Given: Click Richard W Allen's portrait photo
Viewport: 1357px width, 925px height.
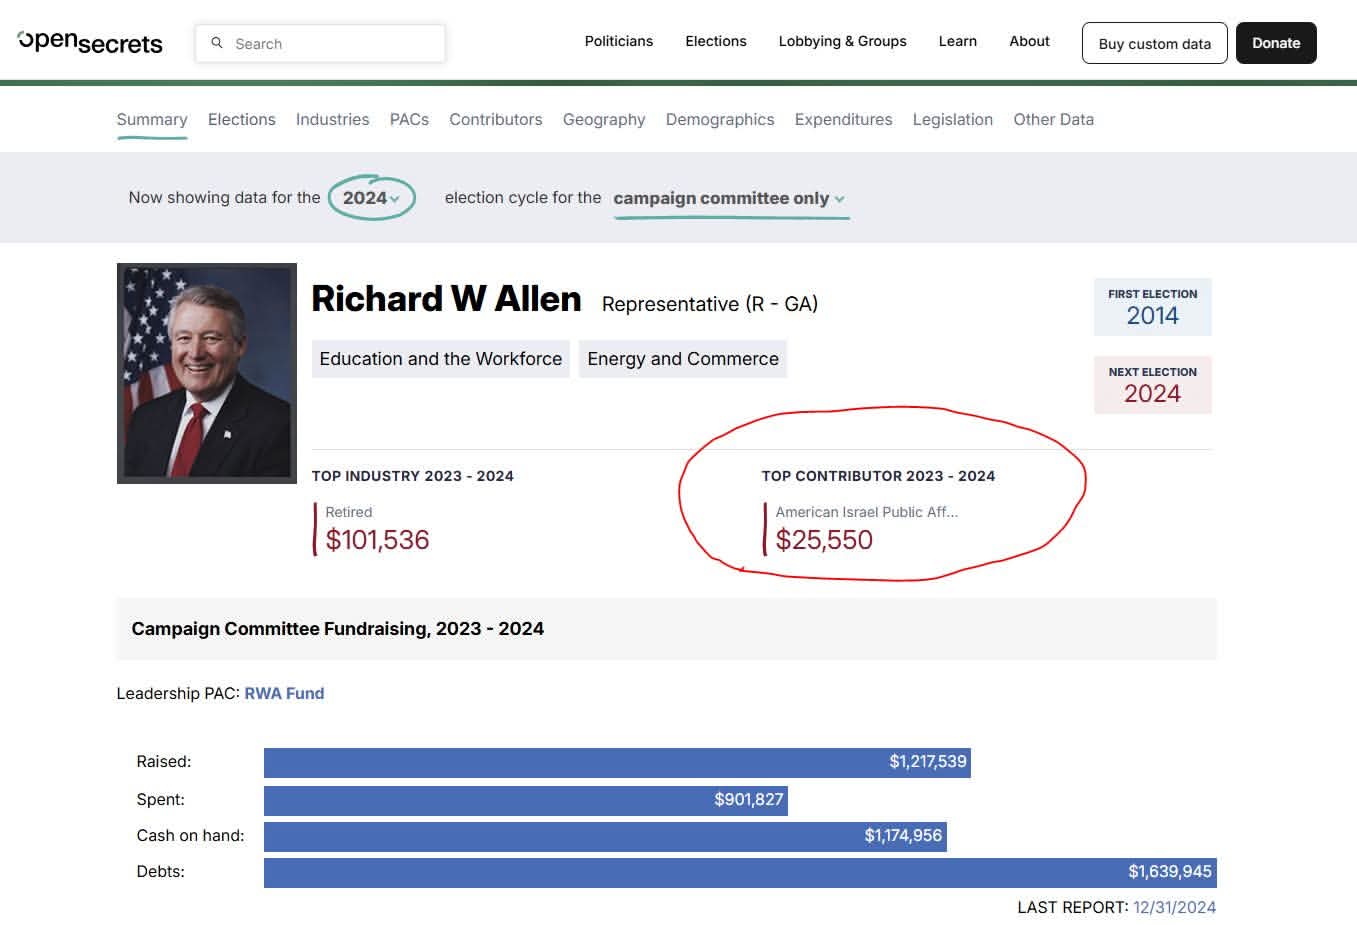Looking at the screenshot, I should click(x=207, y=373).
